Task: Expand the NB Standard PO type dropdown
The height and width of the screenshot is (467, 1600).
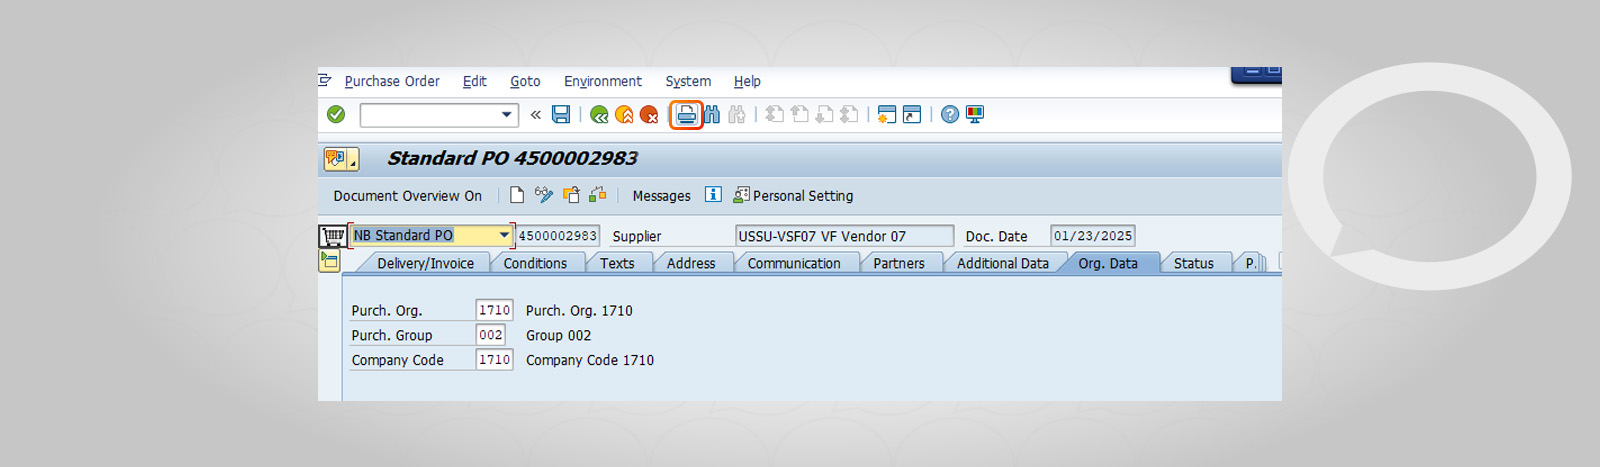Action: pos(504,235)
